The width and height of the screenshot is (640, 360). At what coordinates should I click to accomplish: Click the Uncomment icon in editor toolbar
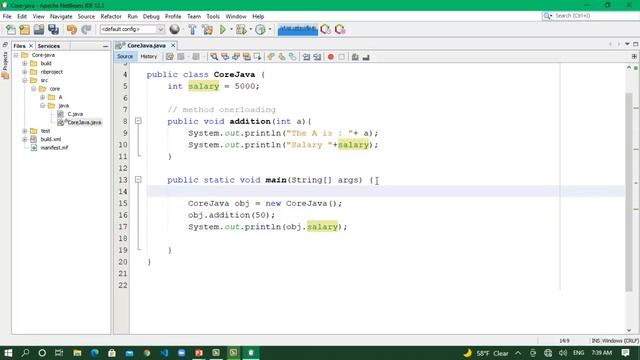[366, 57]
